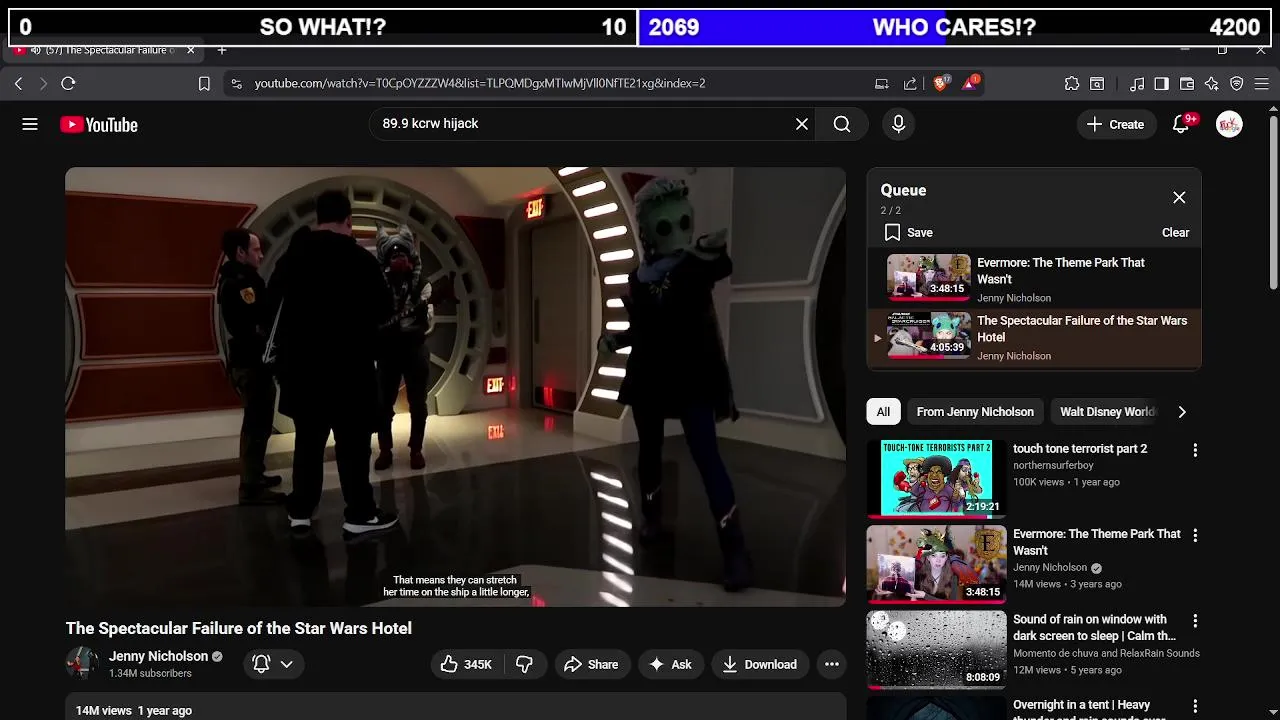
Task: Clear the search box text with X
Action: tap(801, 124)
